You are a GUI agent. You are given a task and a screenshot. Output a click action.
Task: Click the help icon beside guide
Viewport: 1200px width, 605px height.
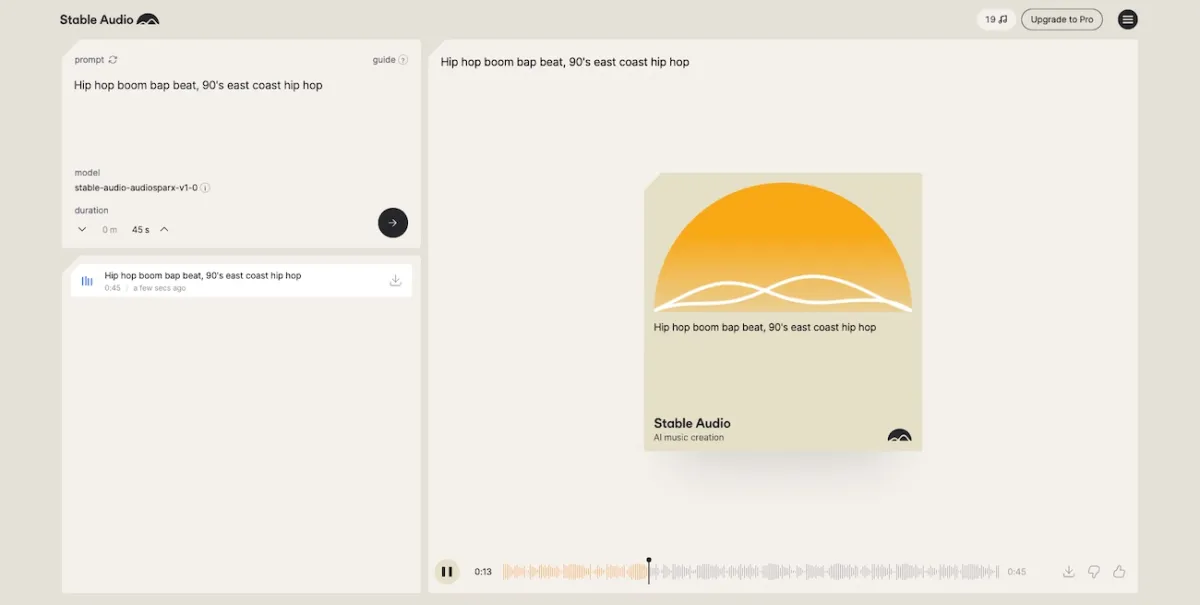[x=403, y=60]
